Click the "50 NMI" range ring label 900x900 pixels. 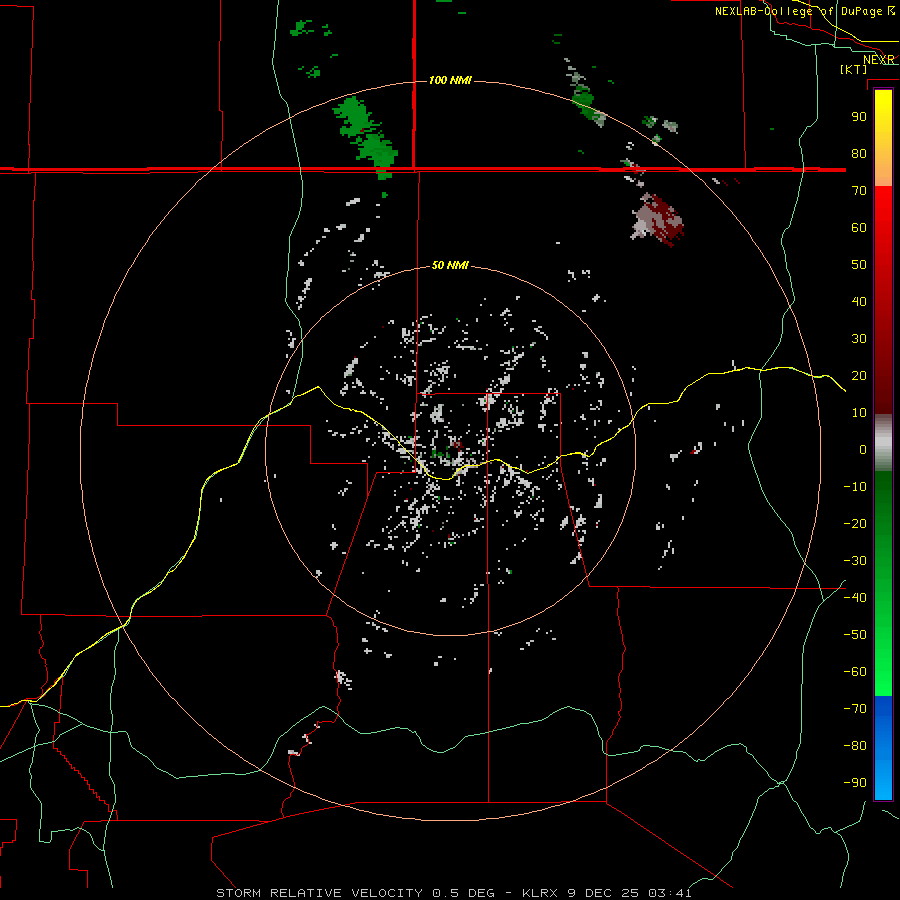pyautogui.click(x=450, y=265)
